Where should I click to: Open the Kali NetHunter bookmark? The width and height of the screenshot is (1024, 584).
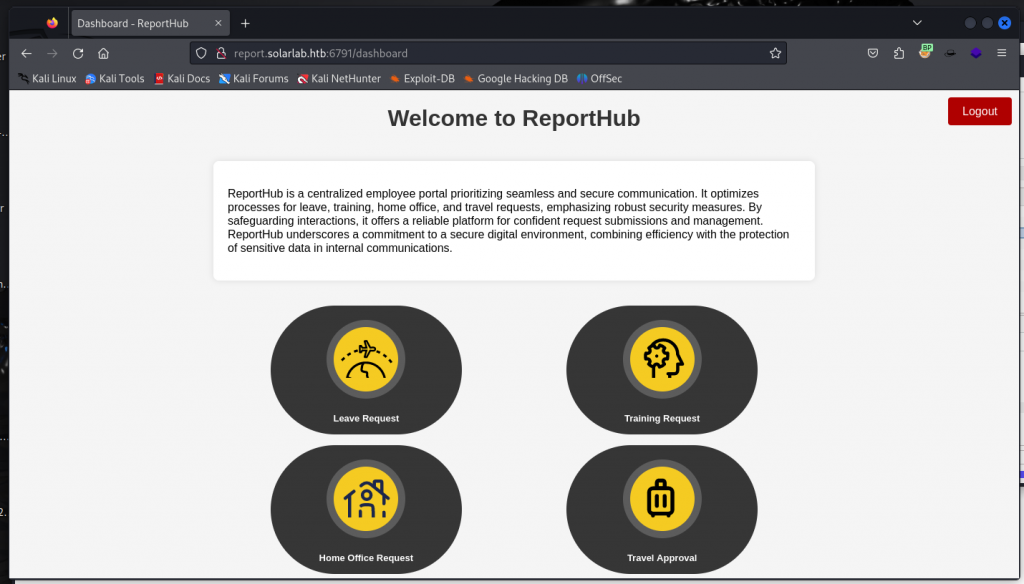coord(339,78)
